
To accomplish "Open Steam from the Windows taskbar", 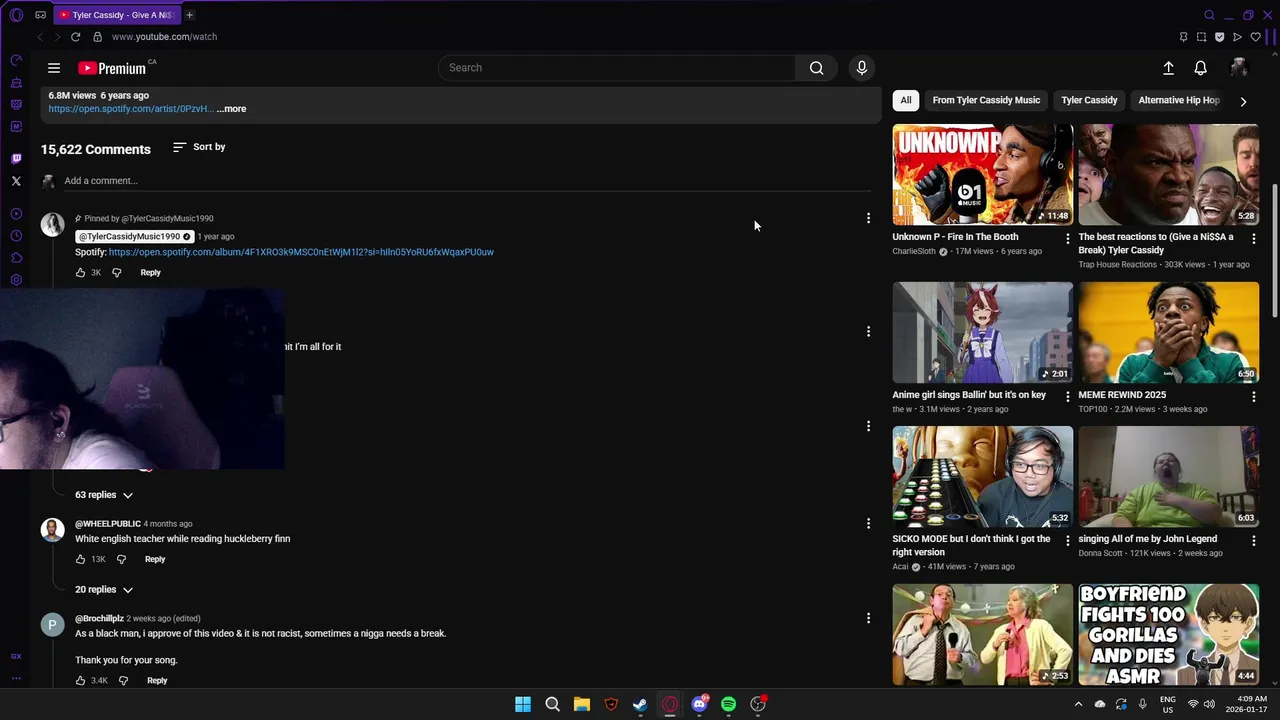I will 640,704.
